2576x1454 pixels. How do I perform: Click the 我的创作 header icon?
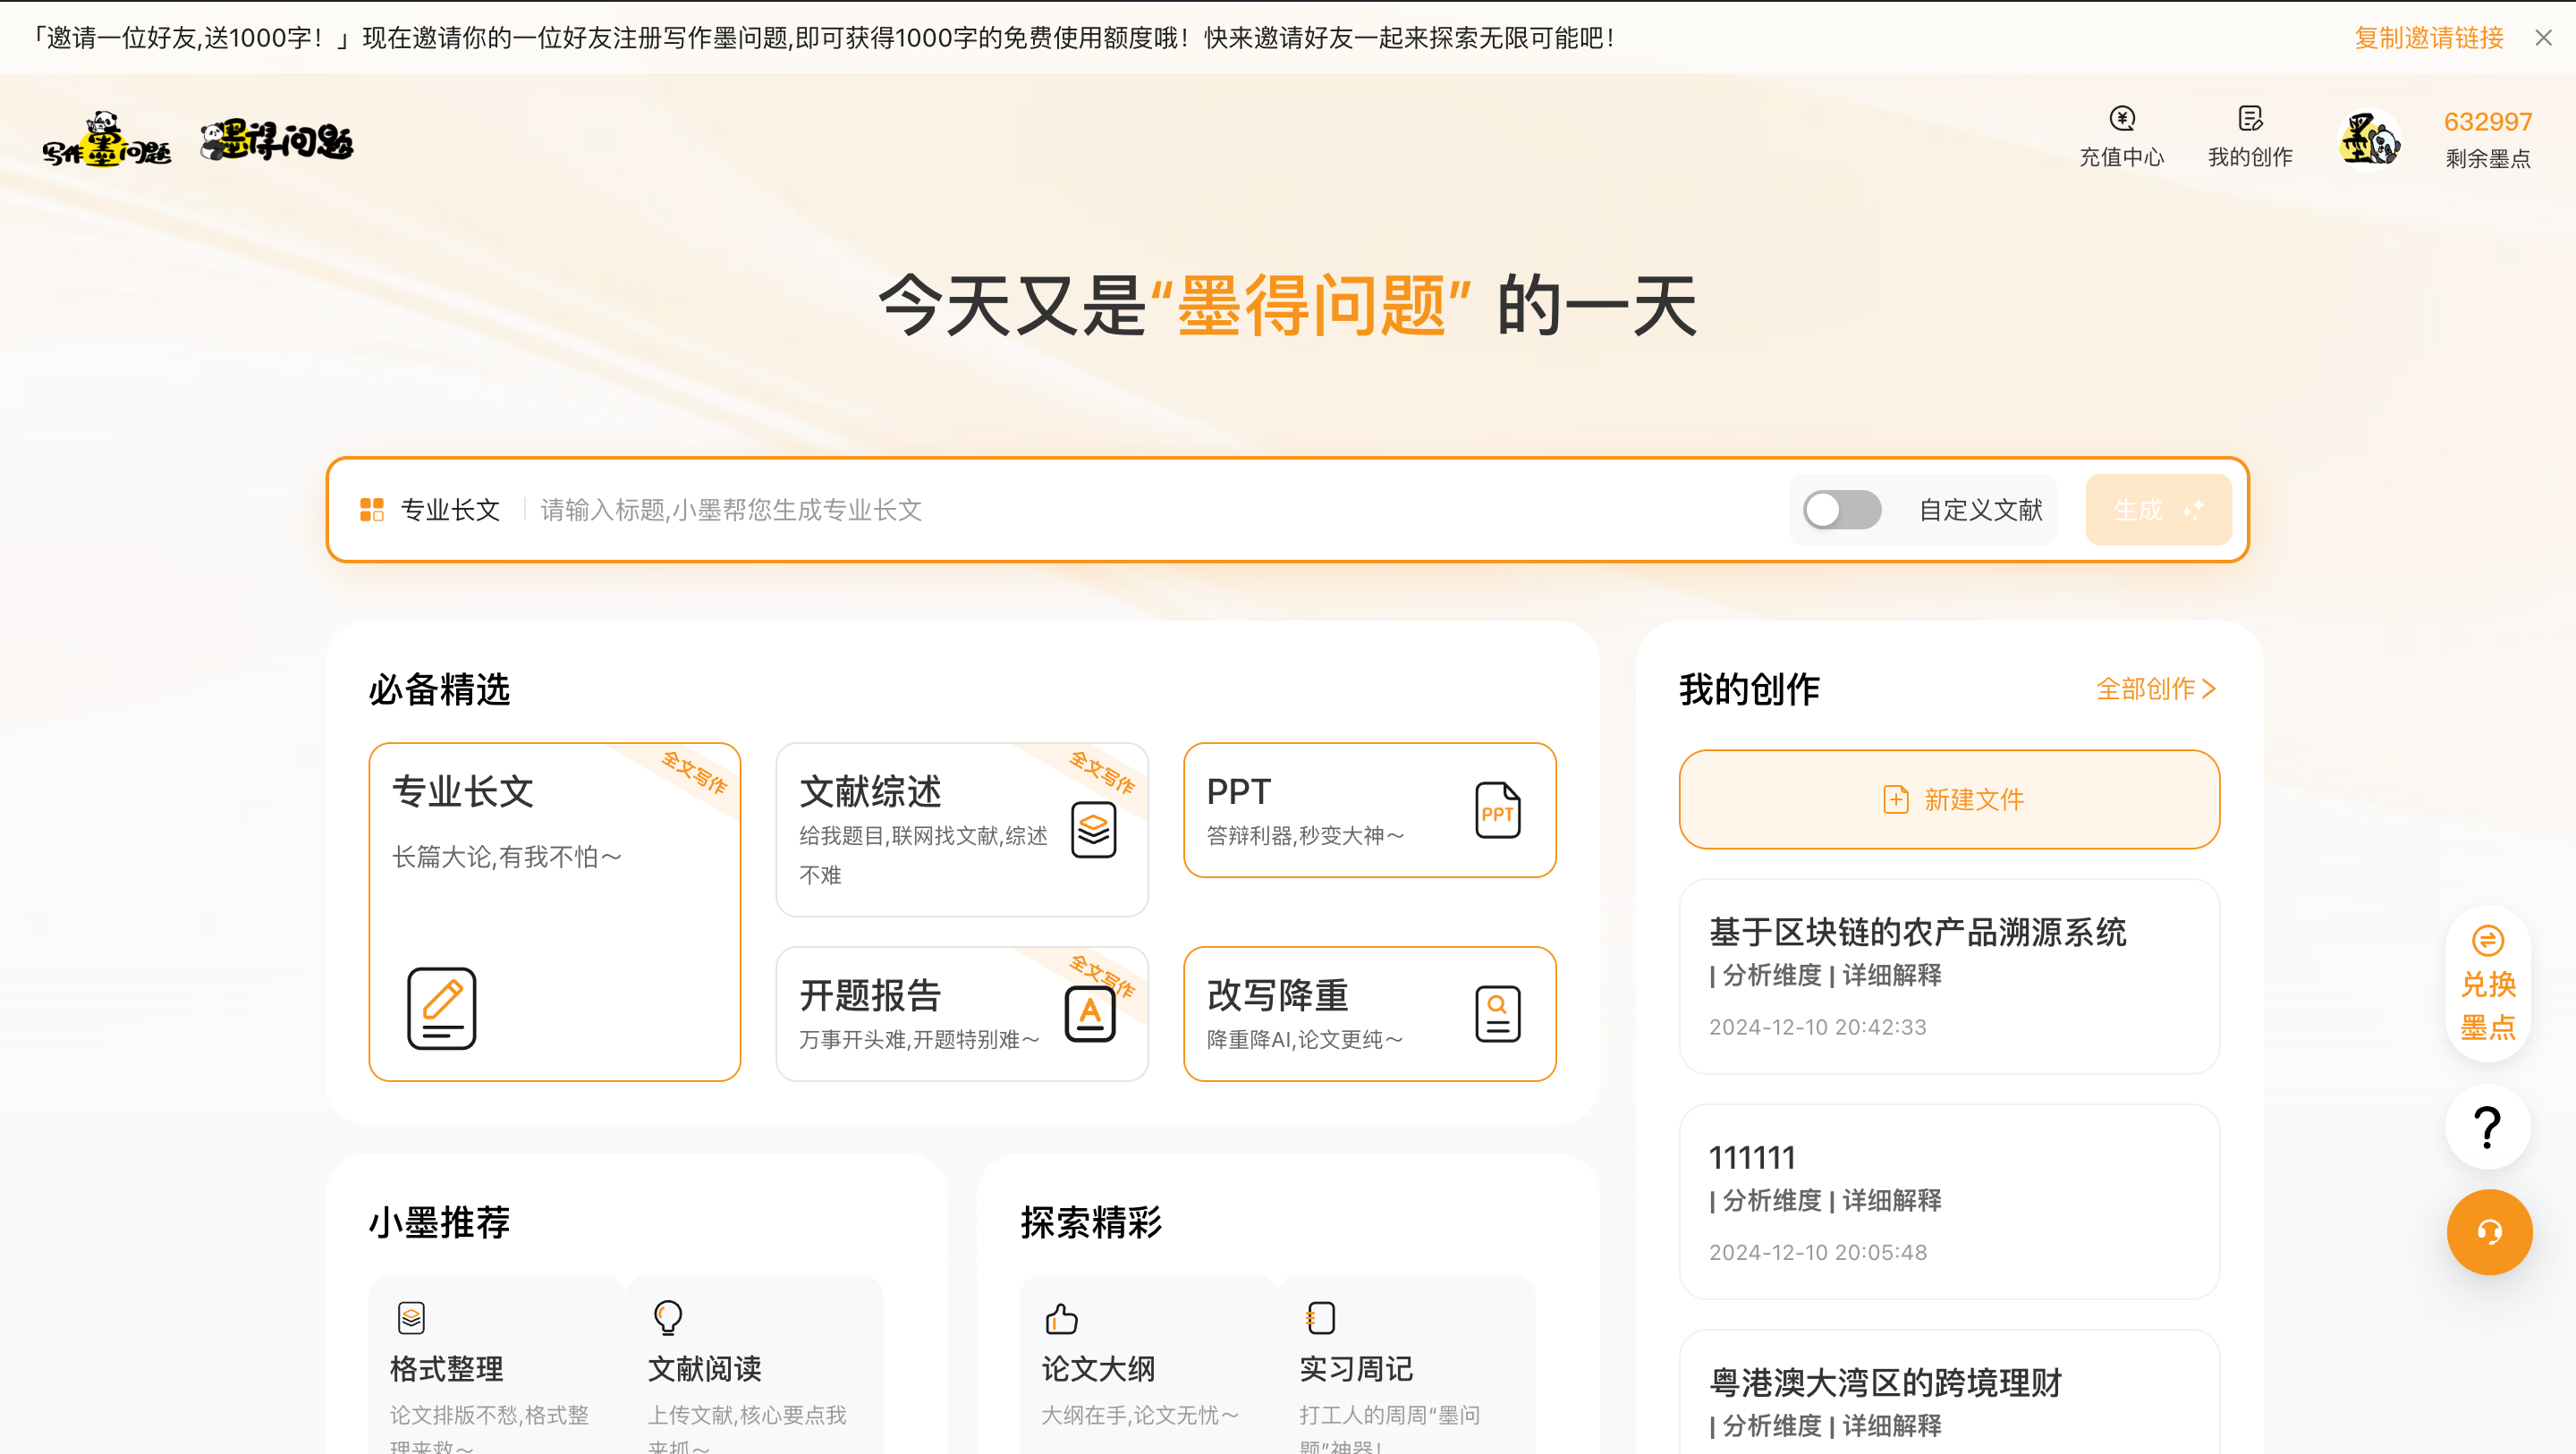[2249, 119]
